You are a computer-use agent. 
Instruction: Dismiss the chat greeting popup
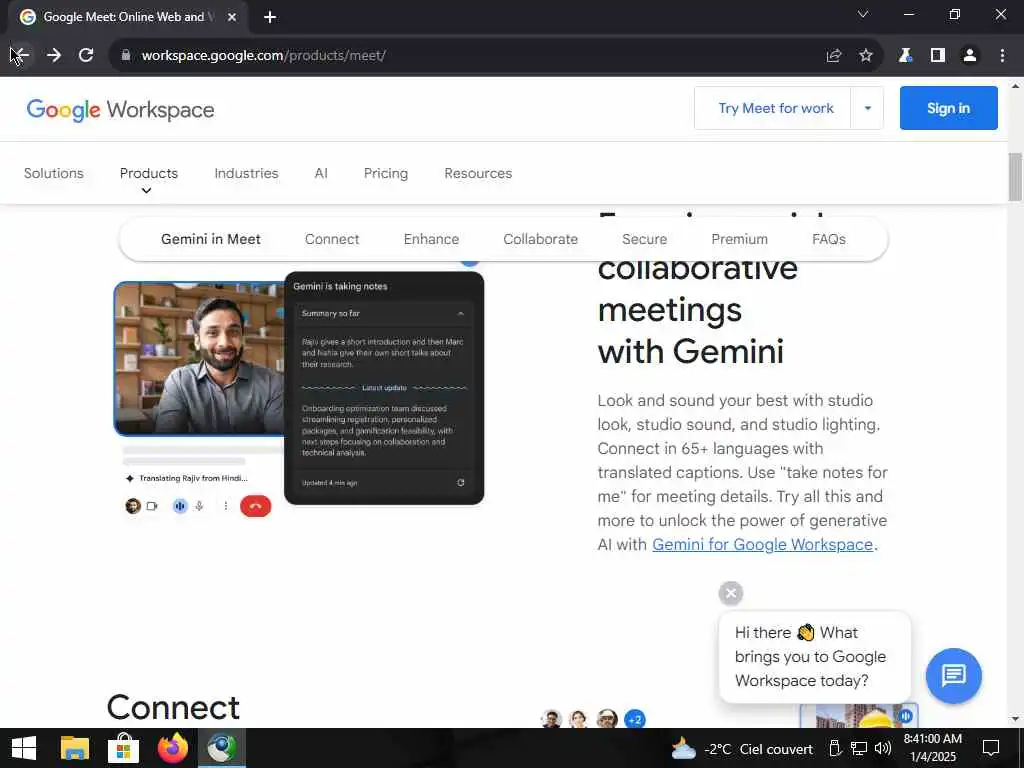pyautogui.click(x=731, y=593)
